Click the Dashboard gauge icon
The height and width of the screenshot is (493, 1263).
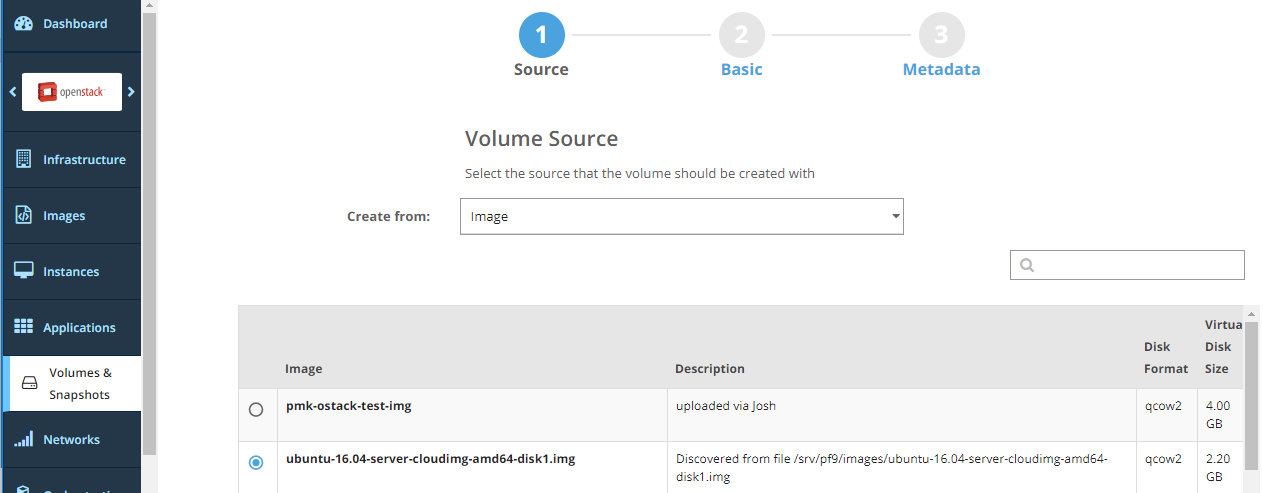[x=24, y=23]
